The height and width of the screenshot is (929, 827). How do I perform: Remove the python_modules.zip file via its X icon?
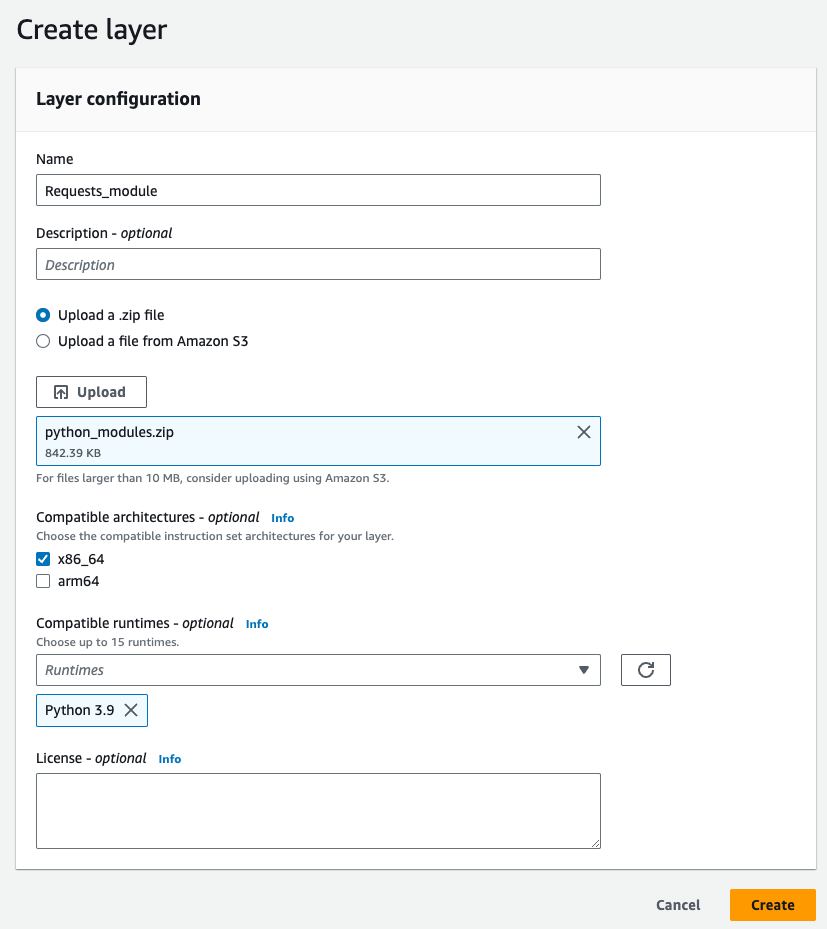click(x=583, y=432)
